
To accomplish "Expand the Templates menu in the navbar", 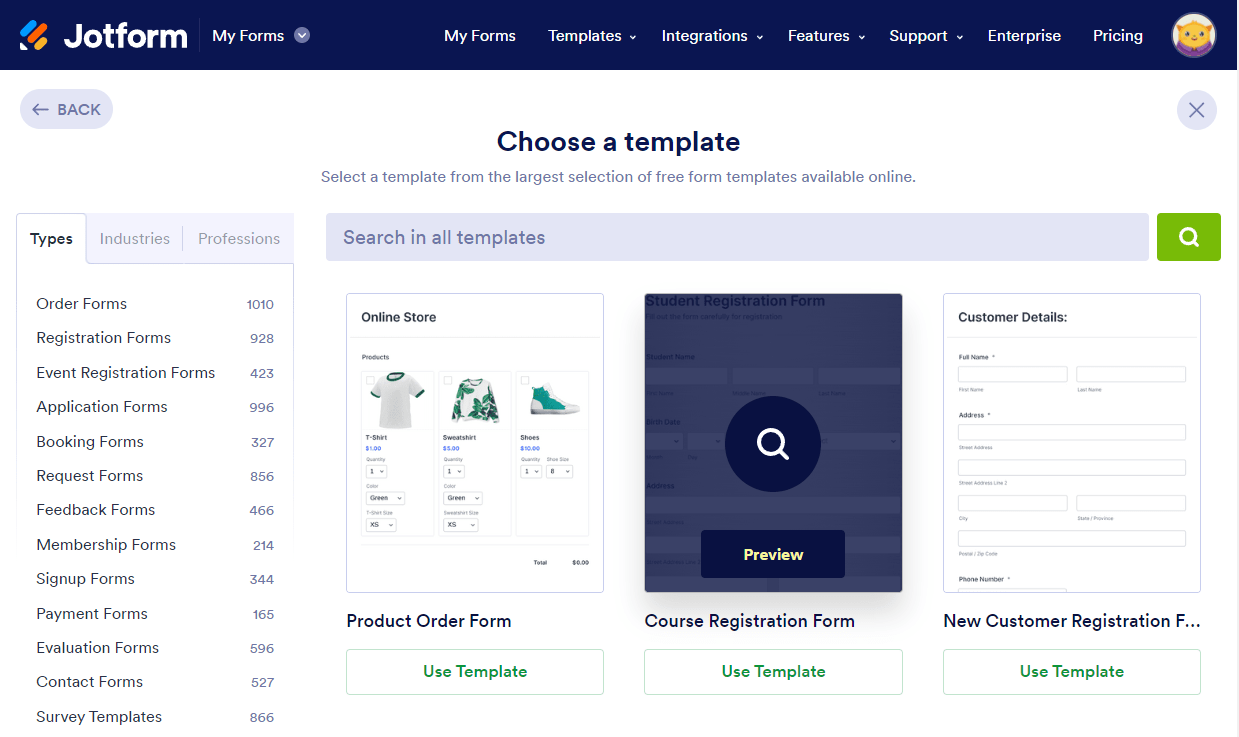I will (x=592, y=36).
